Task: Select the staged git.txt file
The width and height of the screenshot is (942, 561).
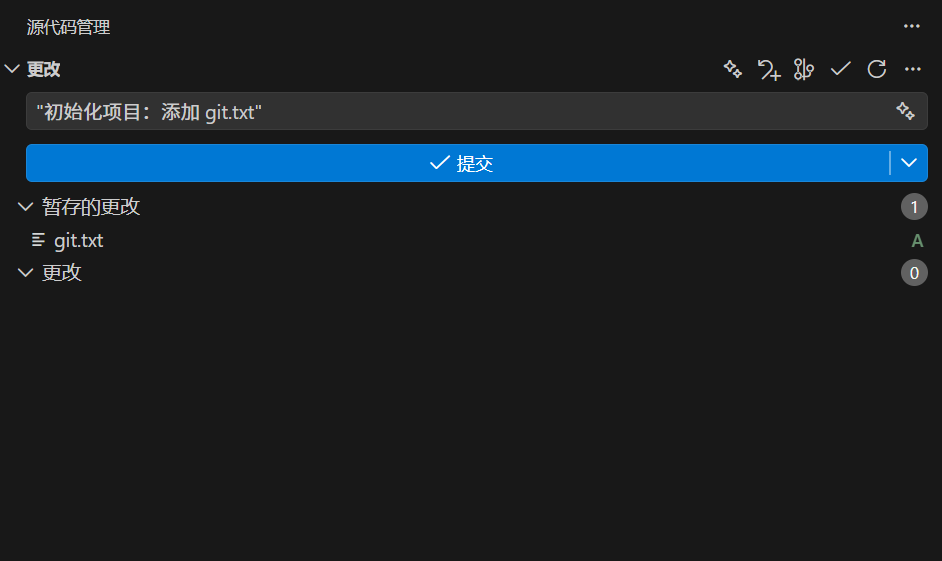Action: [x=79, y=240]
